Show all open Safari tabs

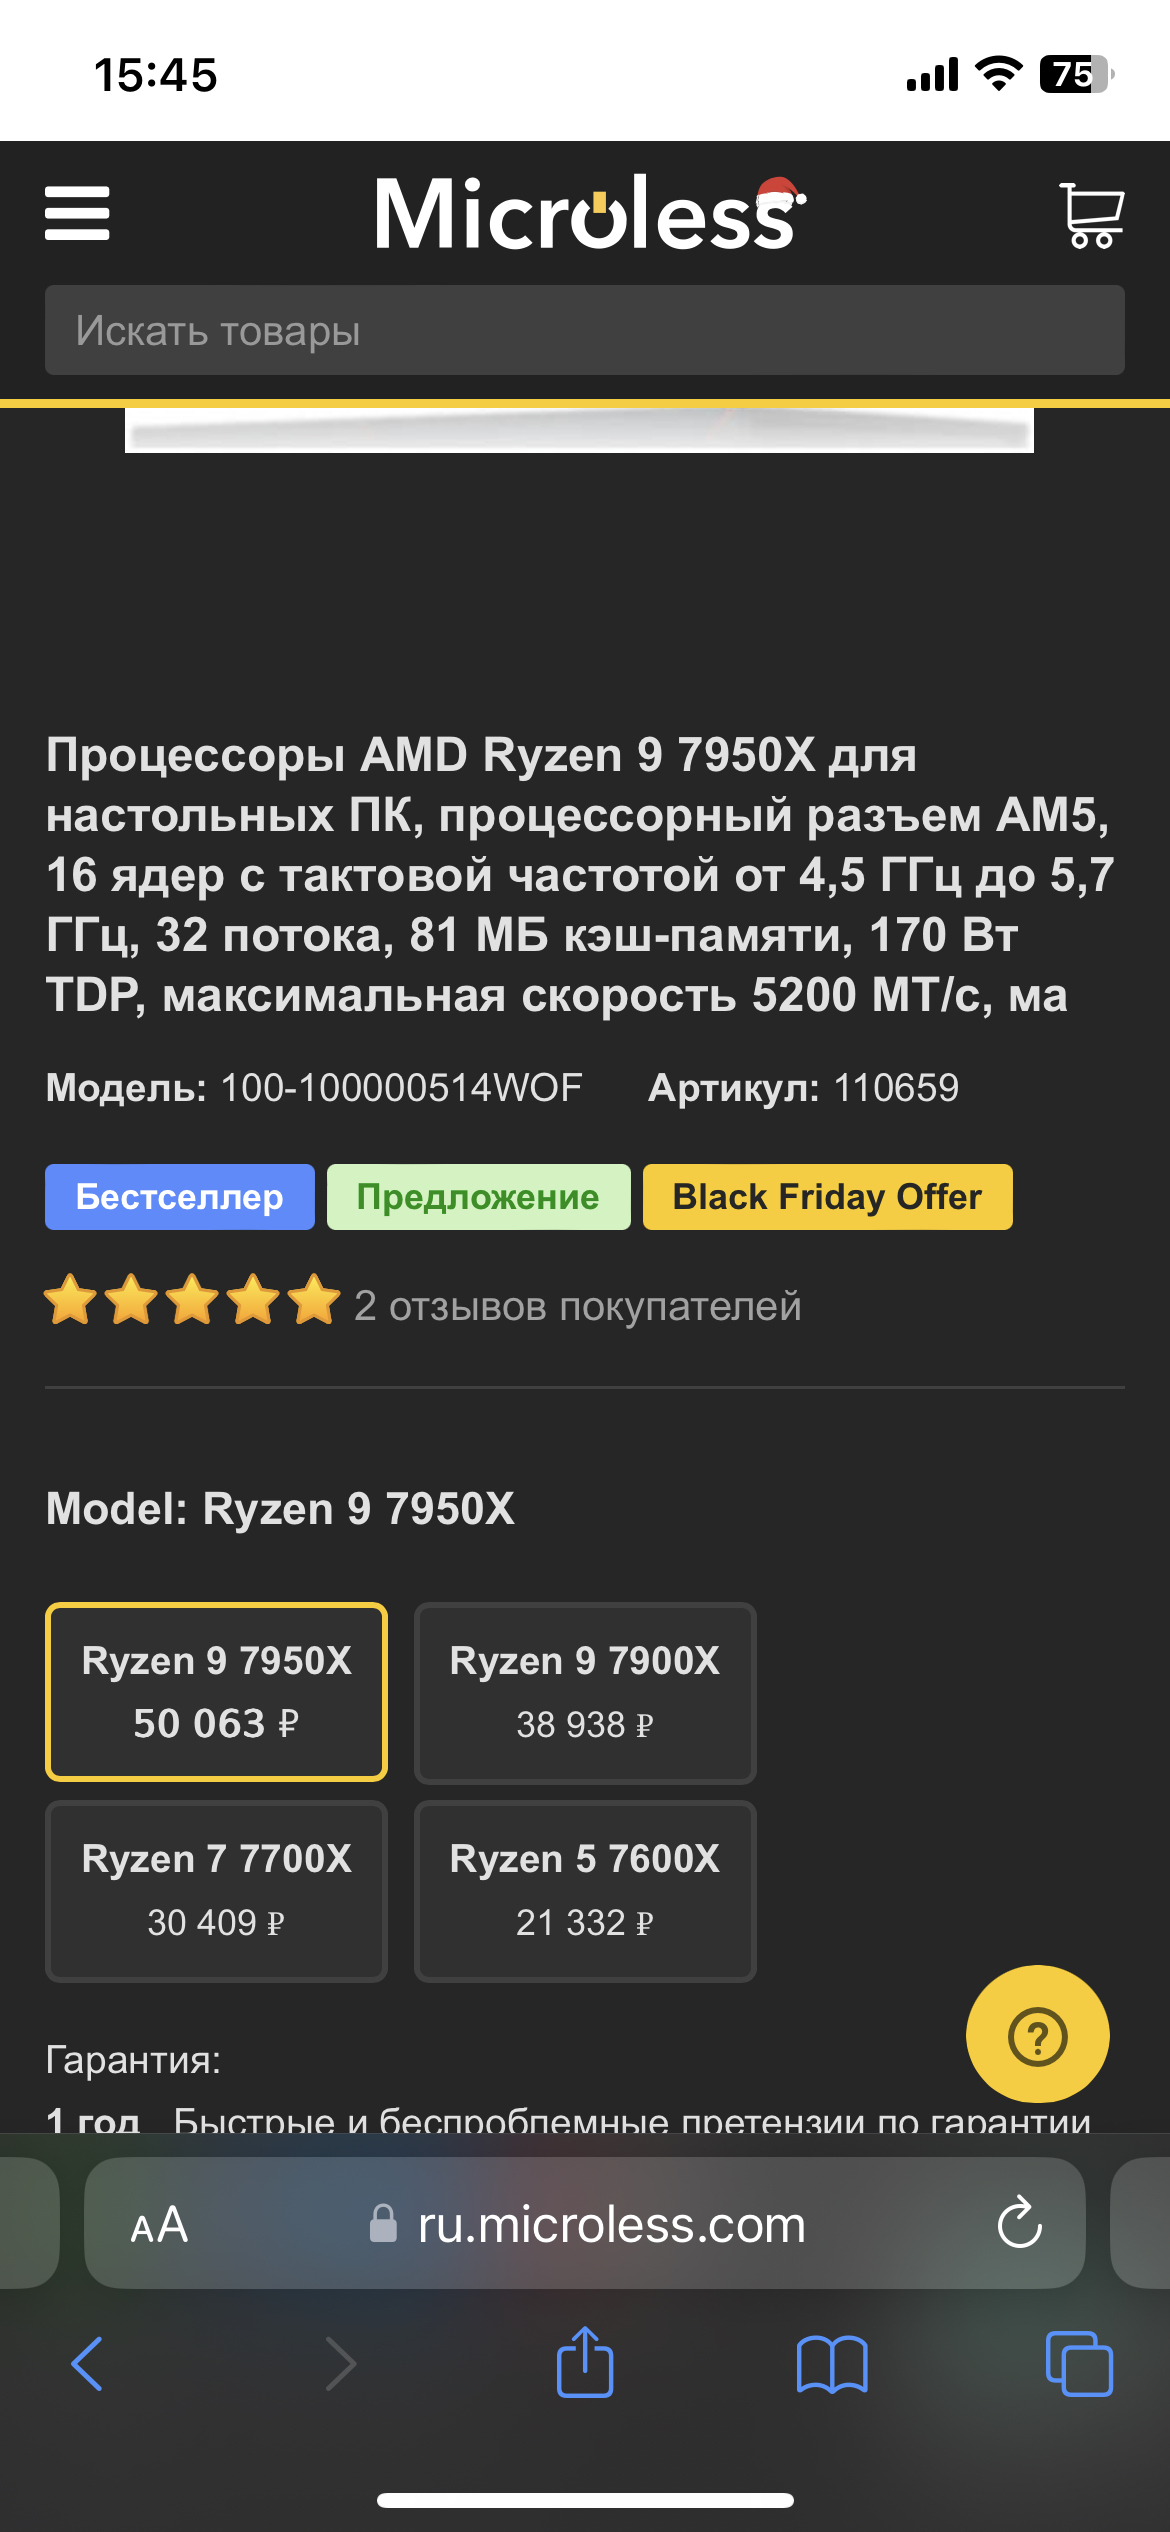1078,2364
